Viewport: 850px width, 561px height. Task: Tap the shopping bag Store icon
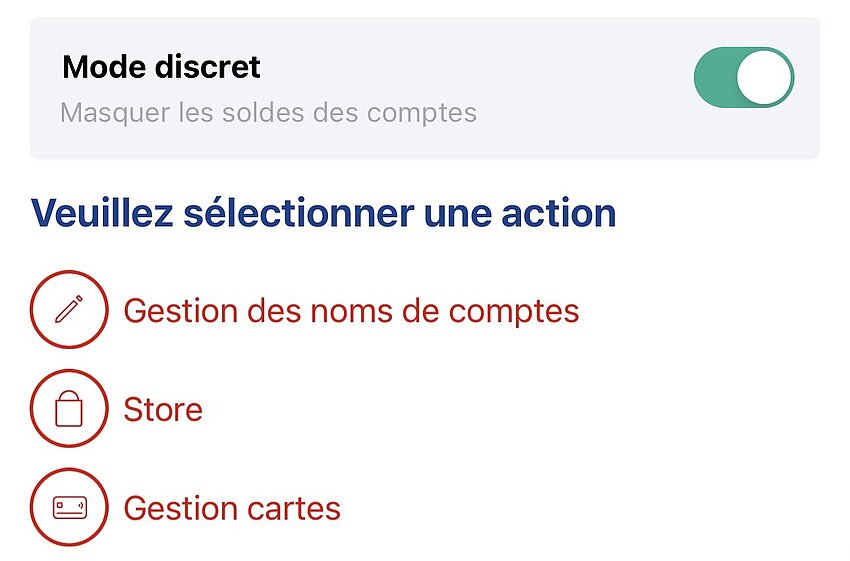coord(69,409)
